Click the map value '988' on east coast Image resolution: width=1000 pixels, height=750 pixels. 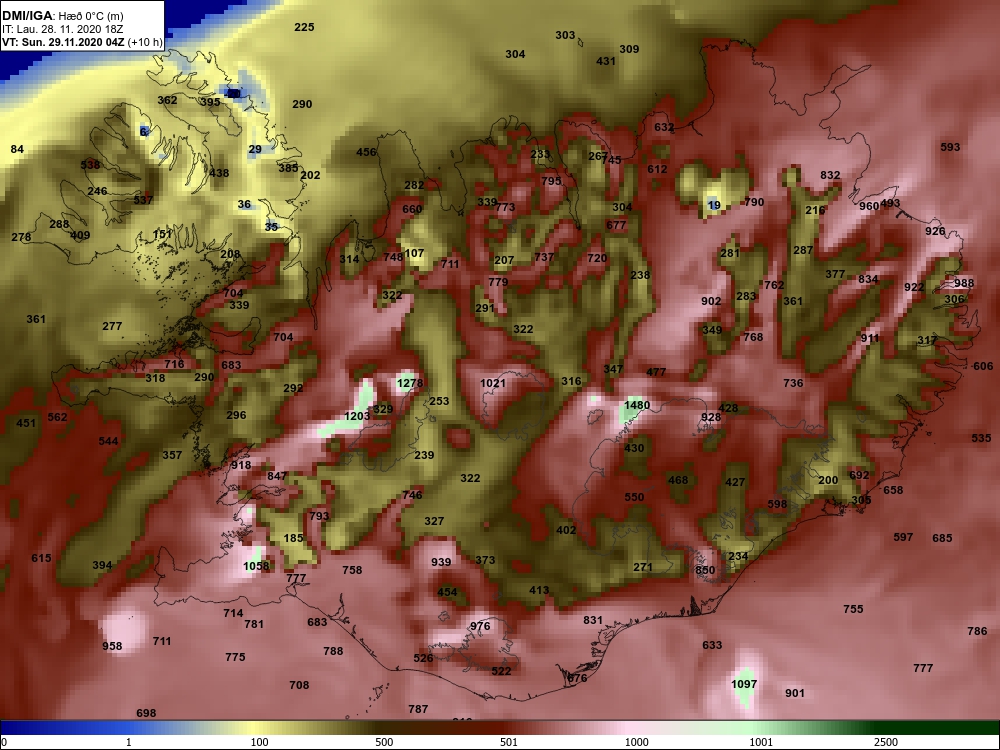pos(964,284)
